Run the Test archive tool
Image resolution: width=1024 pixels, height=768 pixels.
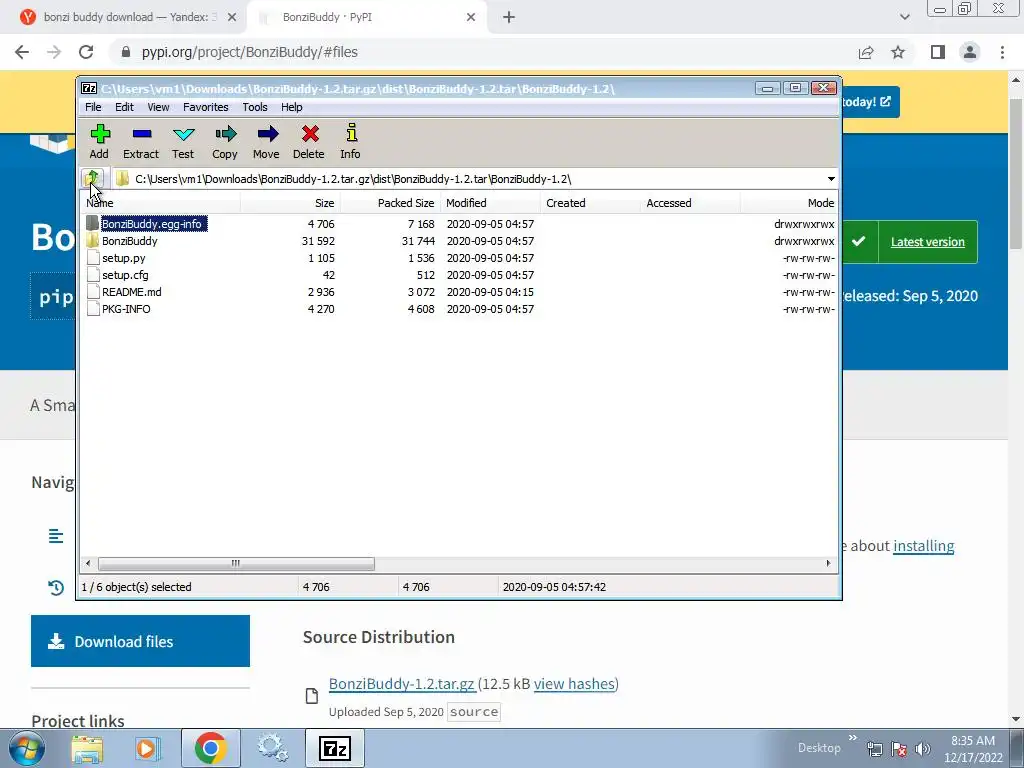tap(183, 141)
